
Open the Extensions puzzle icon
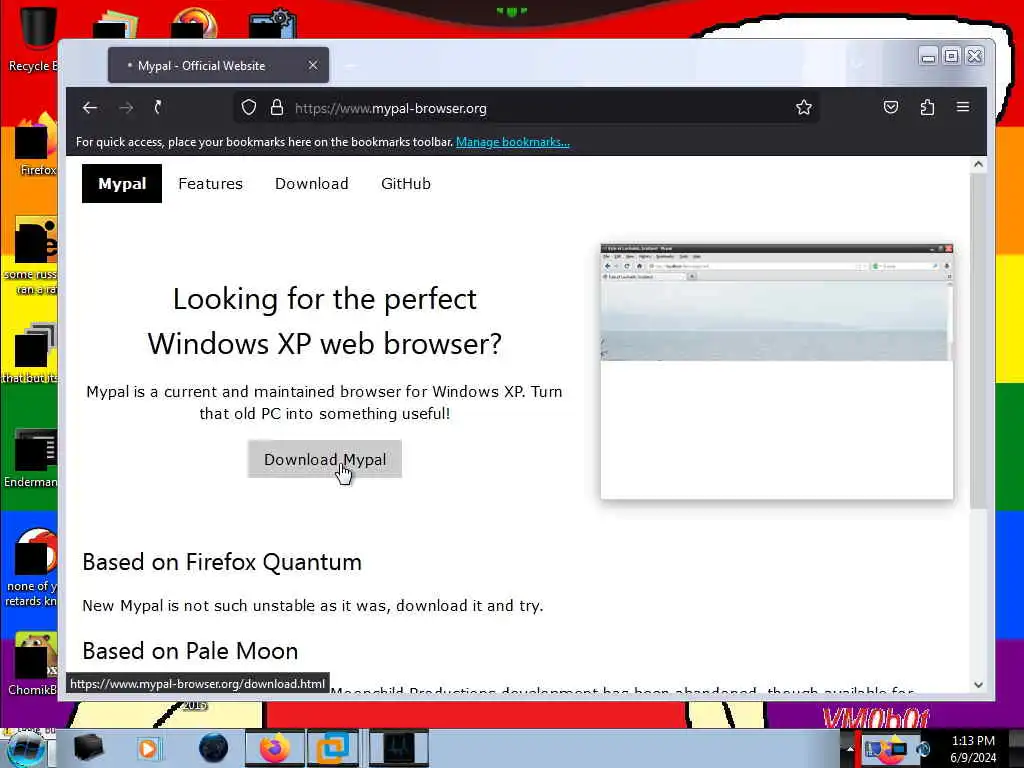click(x=927, y=107)
